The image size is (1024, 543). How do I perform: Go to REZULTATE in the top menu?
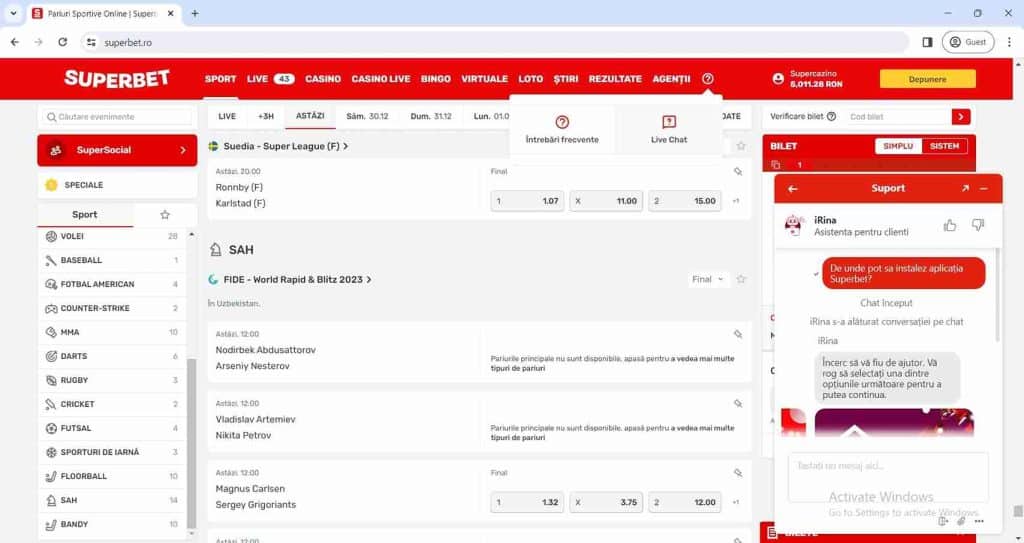tap(615, 79)
